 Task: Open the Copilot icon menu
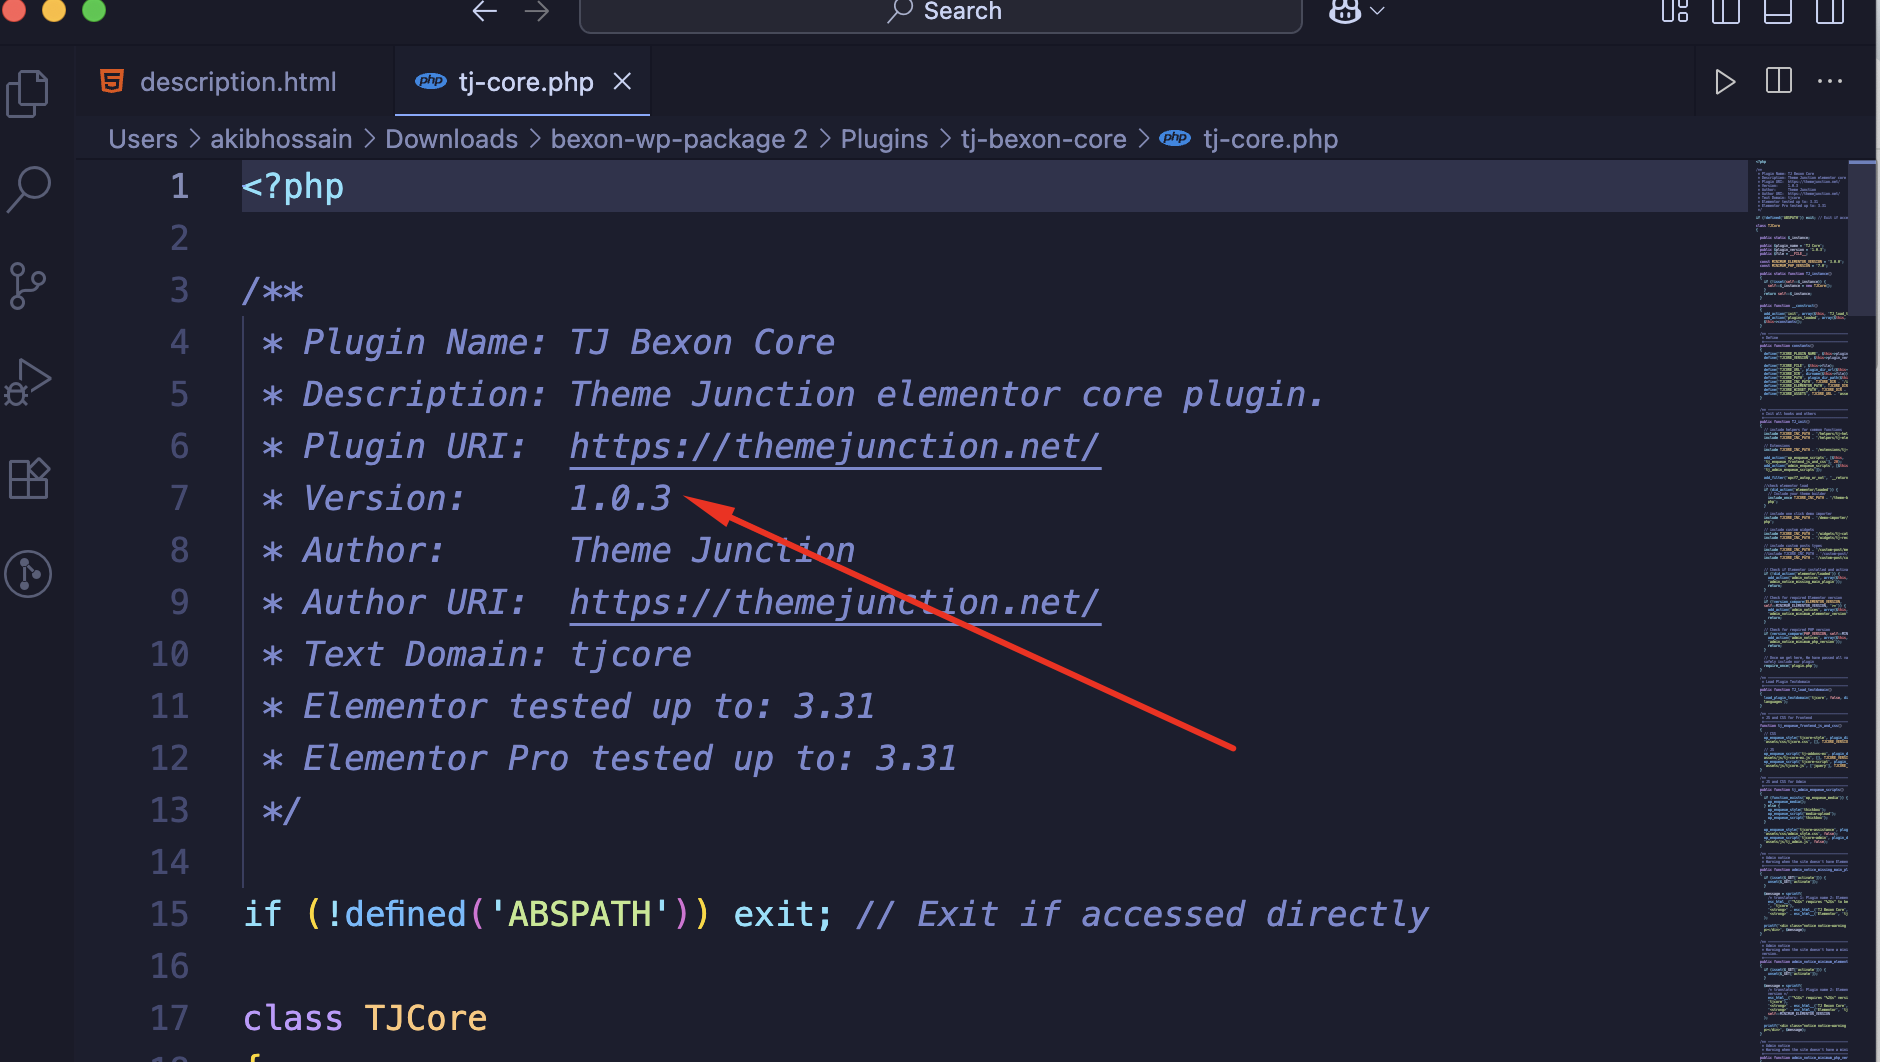coord(1345,11)
